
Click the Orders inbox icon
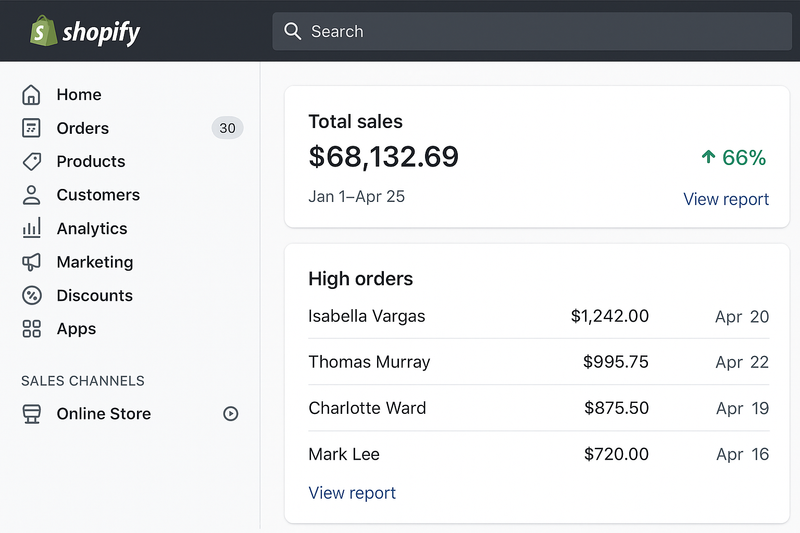[x=32, y=128]
